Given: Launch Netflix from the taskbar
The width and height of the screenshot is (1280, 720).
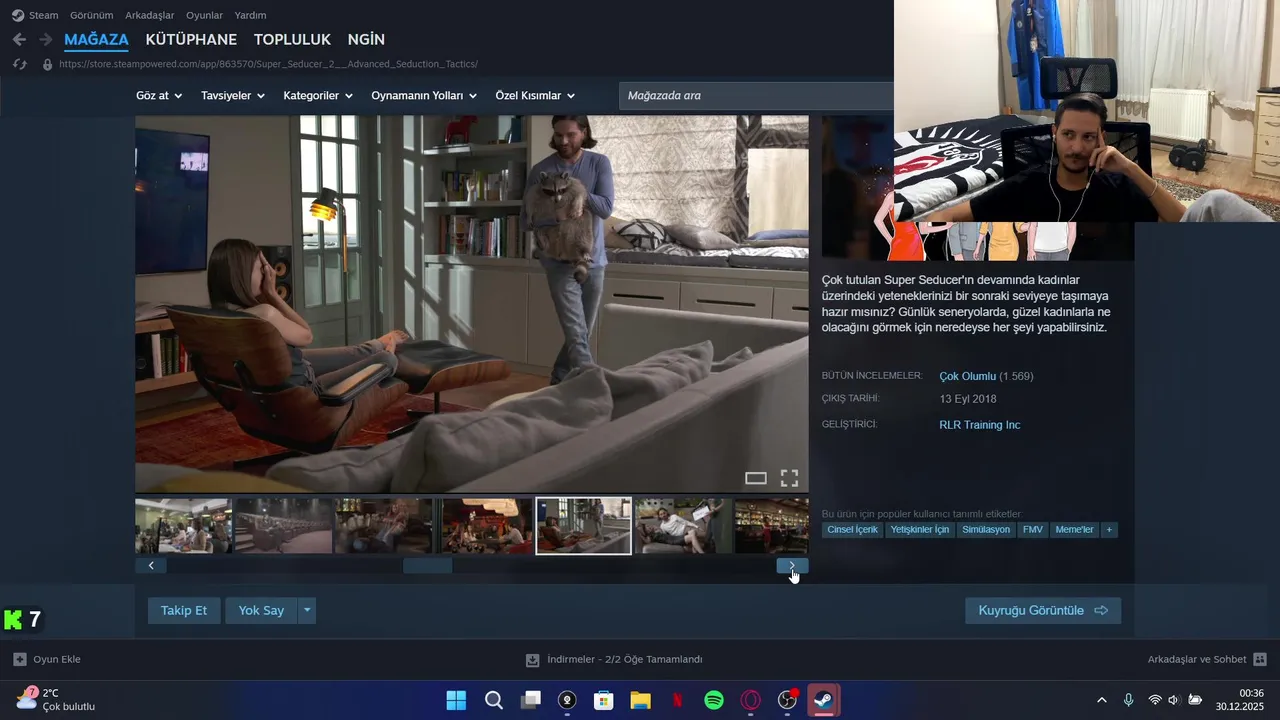Looking at the screenshot, I should (677, 700).
